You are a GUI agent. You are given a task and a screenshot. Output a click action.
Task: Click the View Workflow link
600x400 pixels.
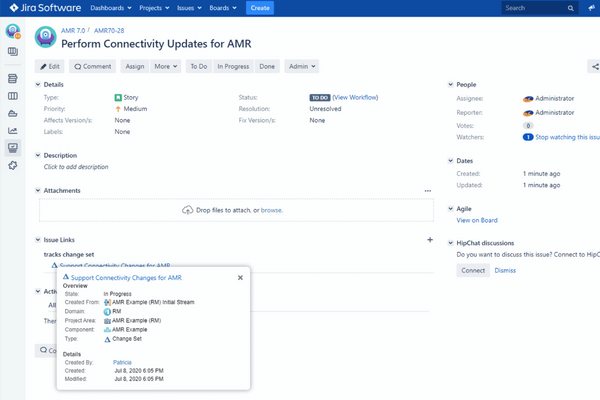[x=355, y=98]
